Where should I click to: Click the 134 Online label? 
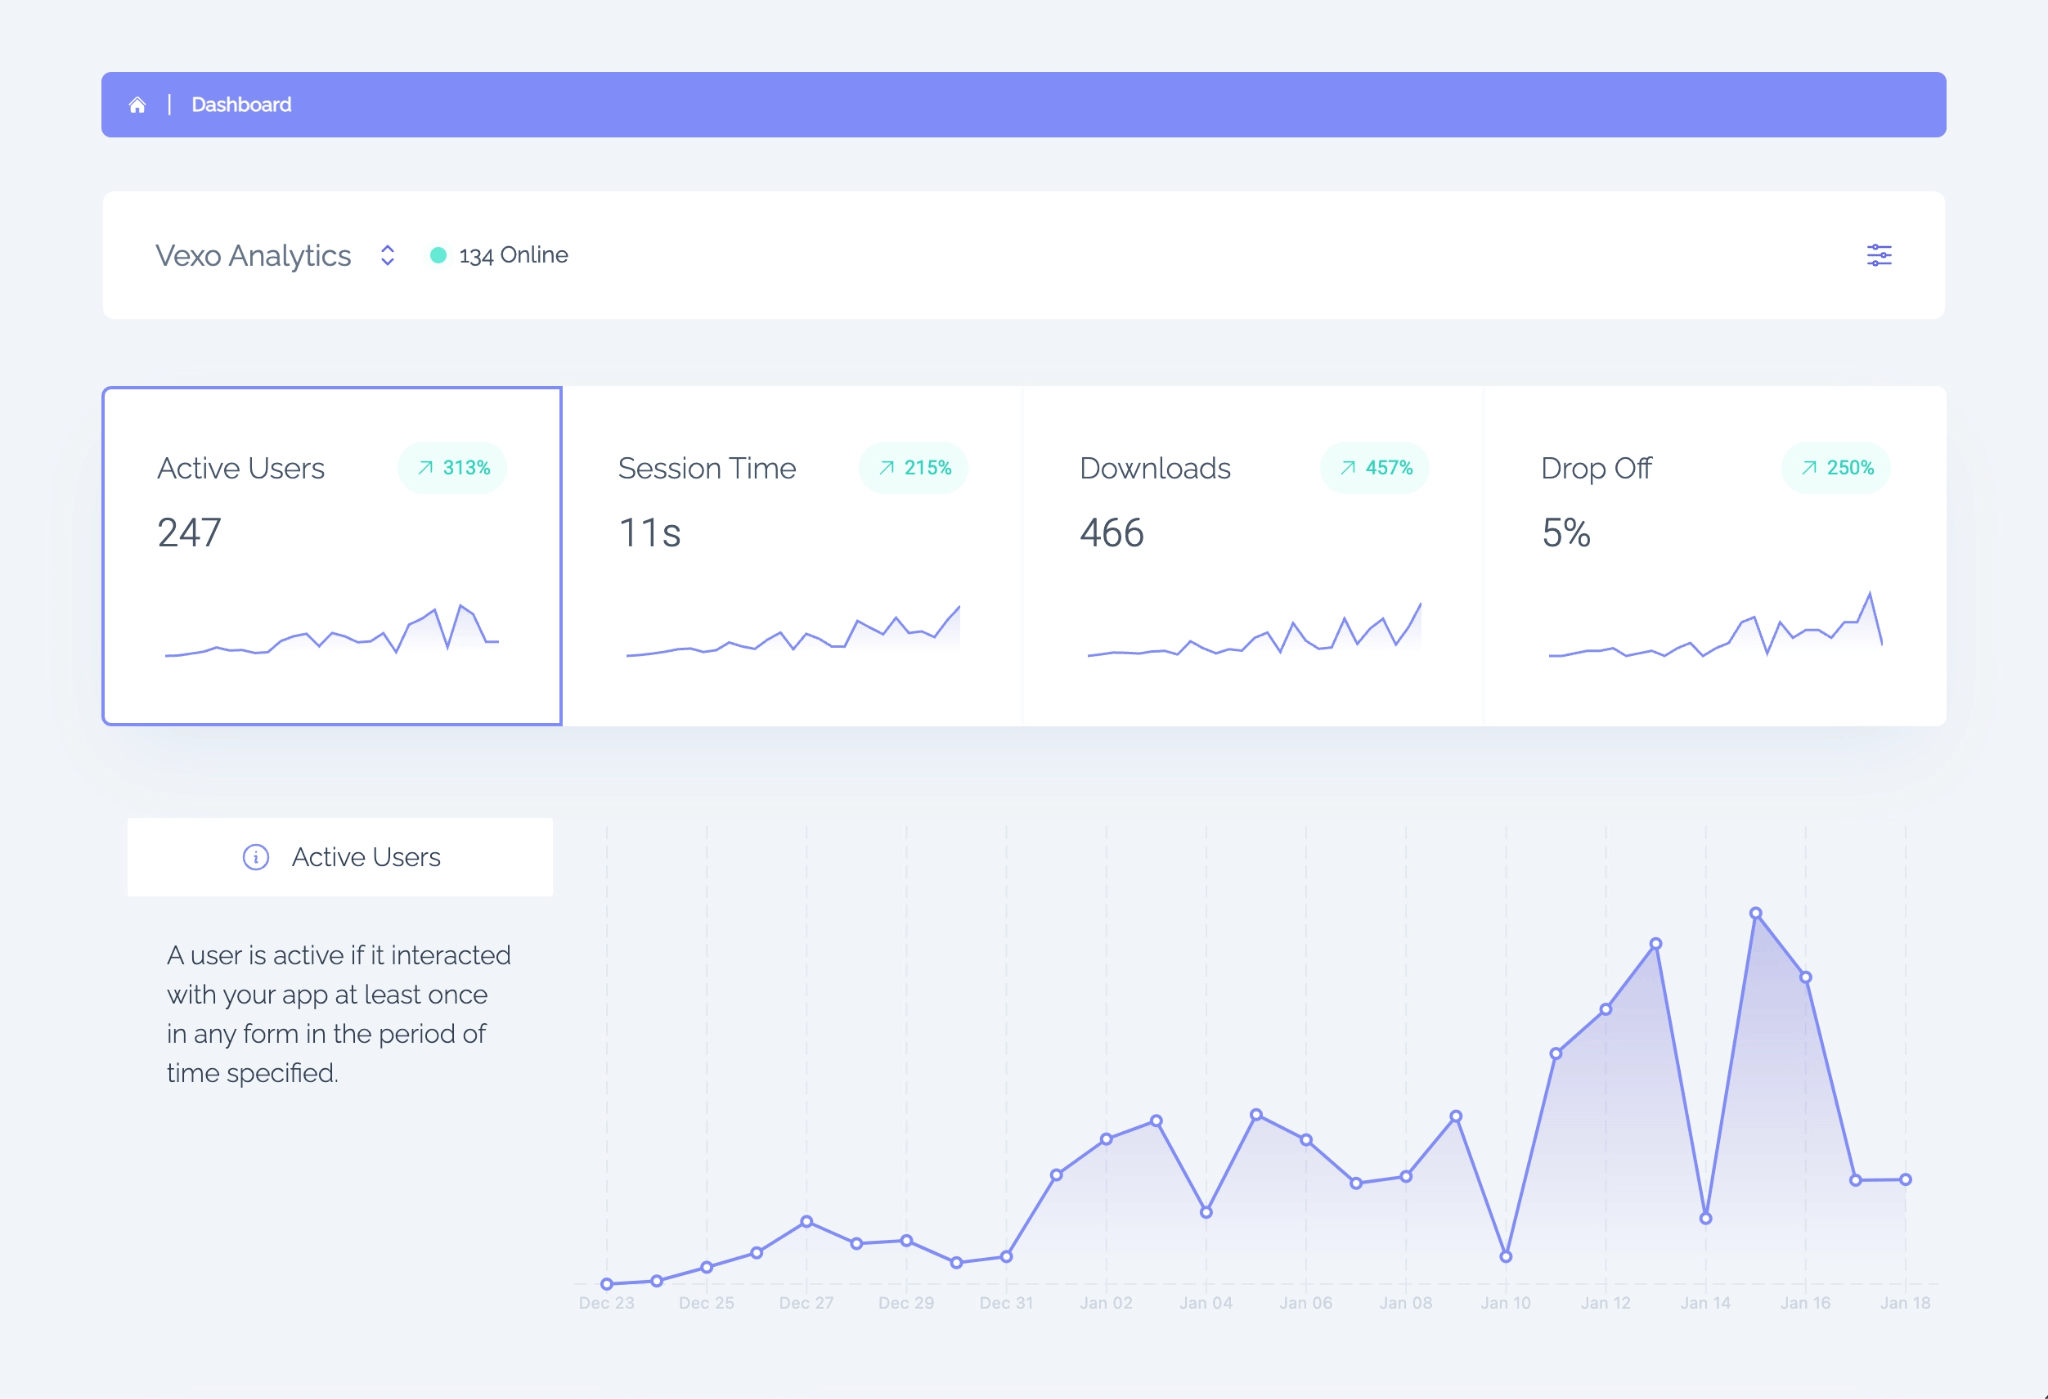pos(511,255)
